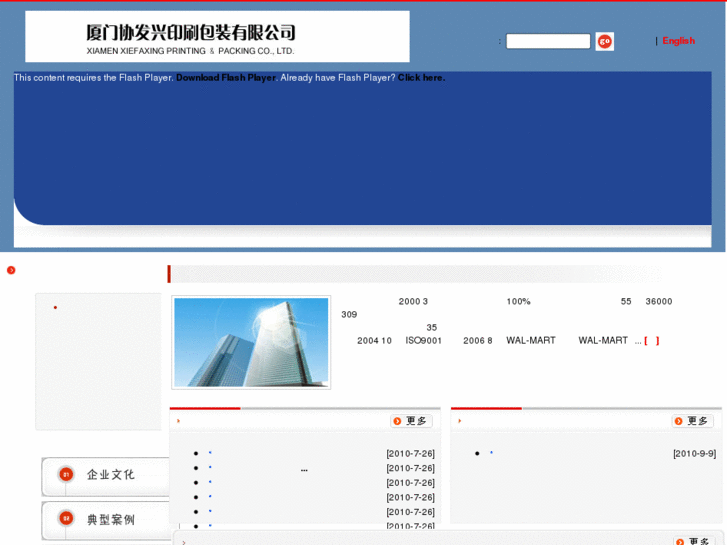This screenshot has height=545, width=727.
Task: Click the red arrow icon above sidebar
Action: [11, 270]
